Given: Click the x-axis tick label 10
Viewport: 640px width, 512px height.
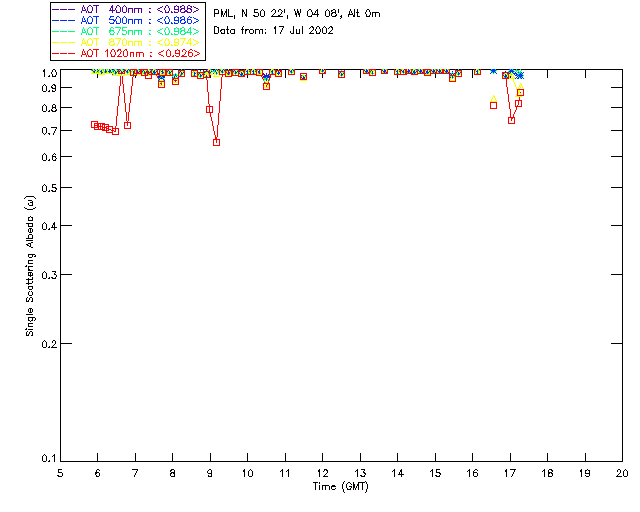Looking at the screenshot, I should coord(247,473).
